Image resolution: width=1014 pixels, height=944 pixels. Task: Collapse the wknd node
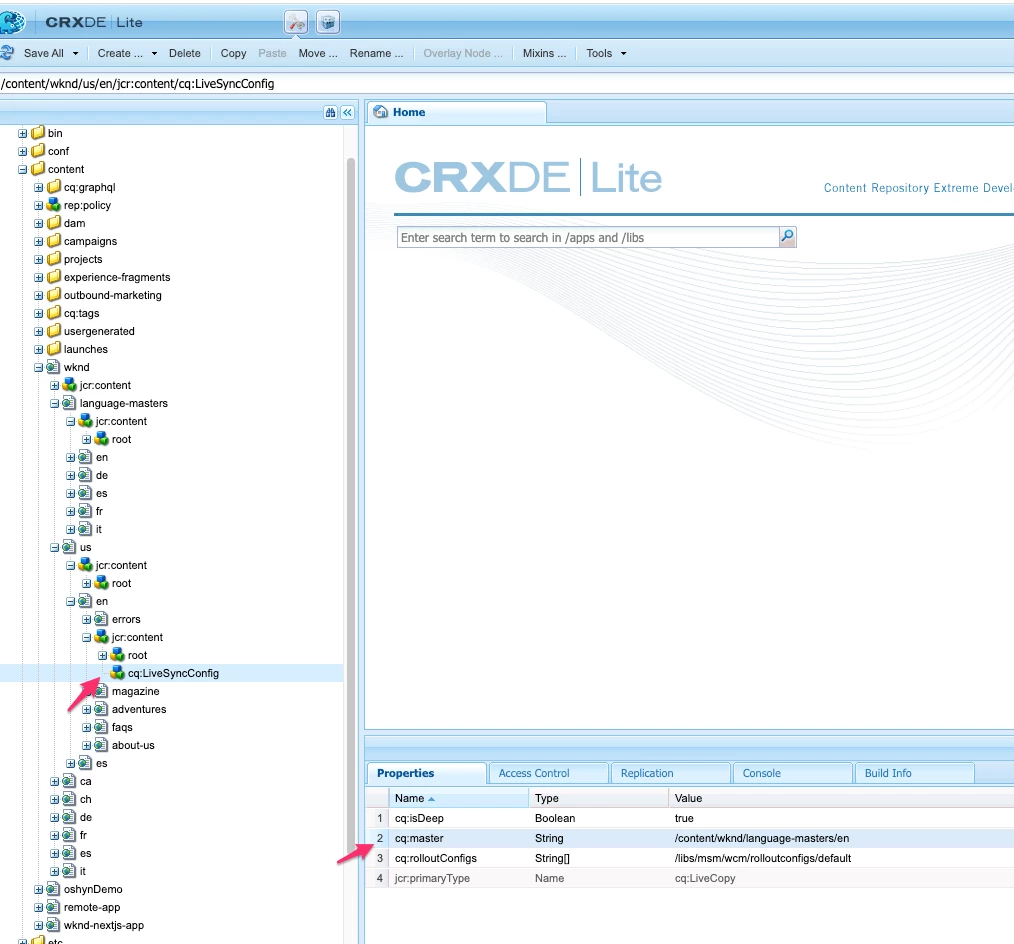tap(39, 367)
